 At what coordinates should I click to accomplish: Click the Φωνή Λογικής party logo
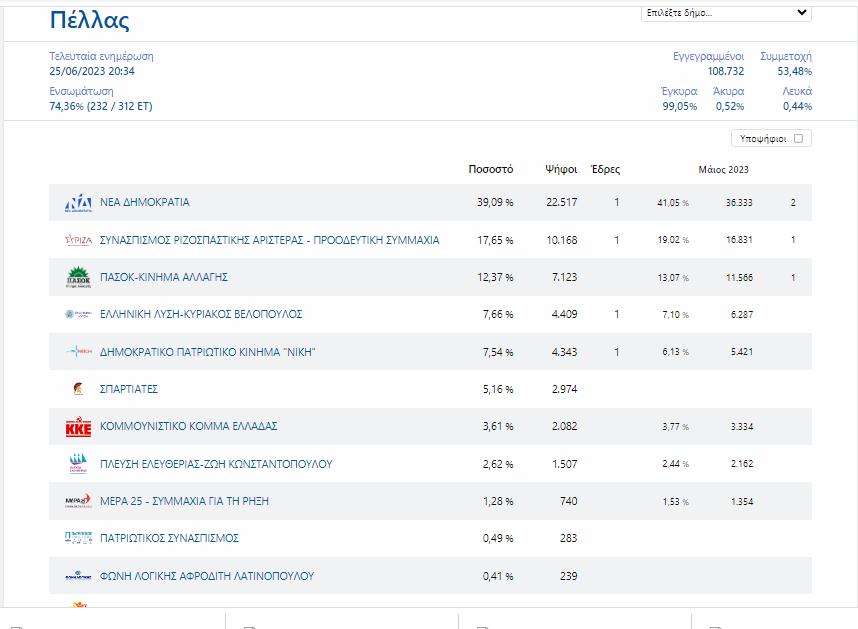[x=78, y=576]
